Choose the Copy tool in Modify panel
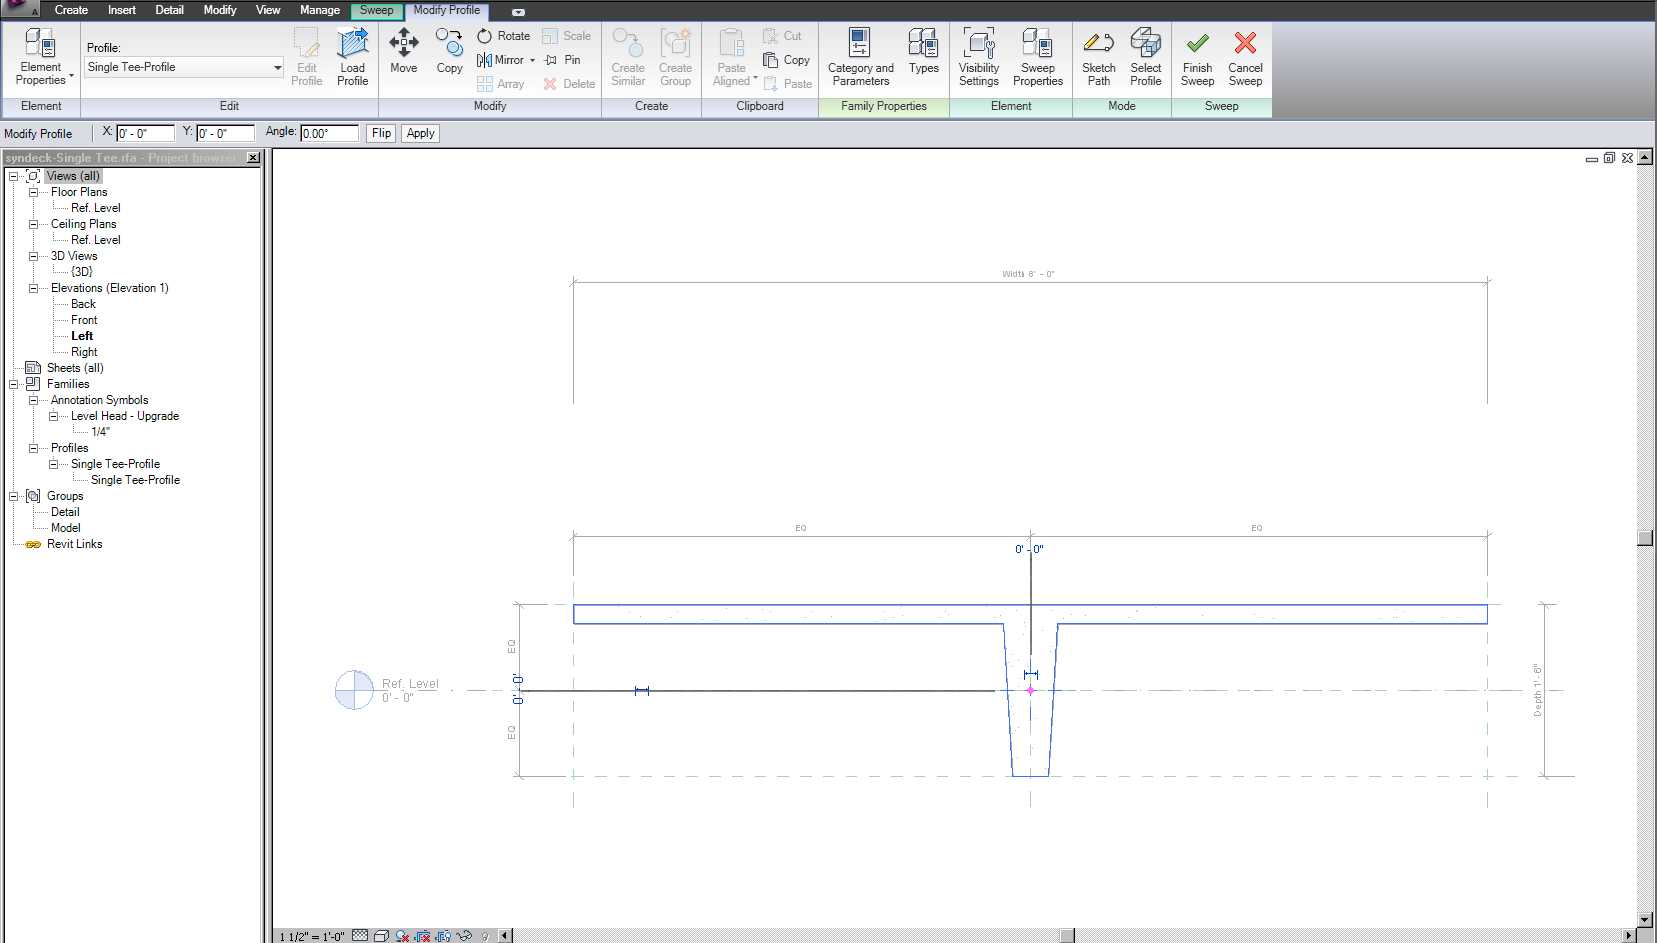Image resolution: width=1657 pixels, height=943 pixels. tap(450, 52)
